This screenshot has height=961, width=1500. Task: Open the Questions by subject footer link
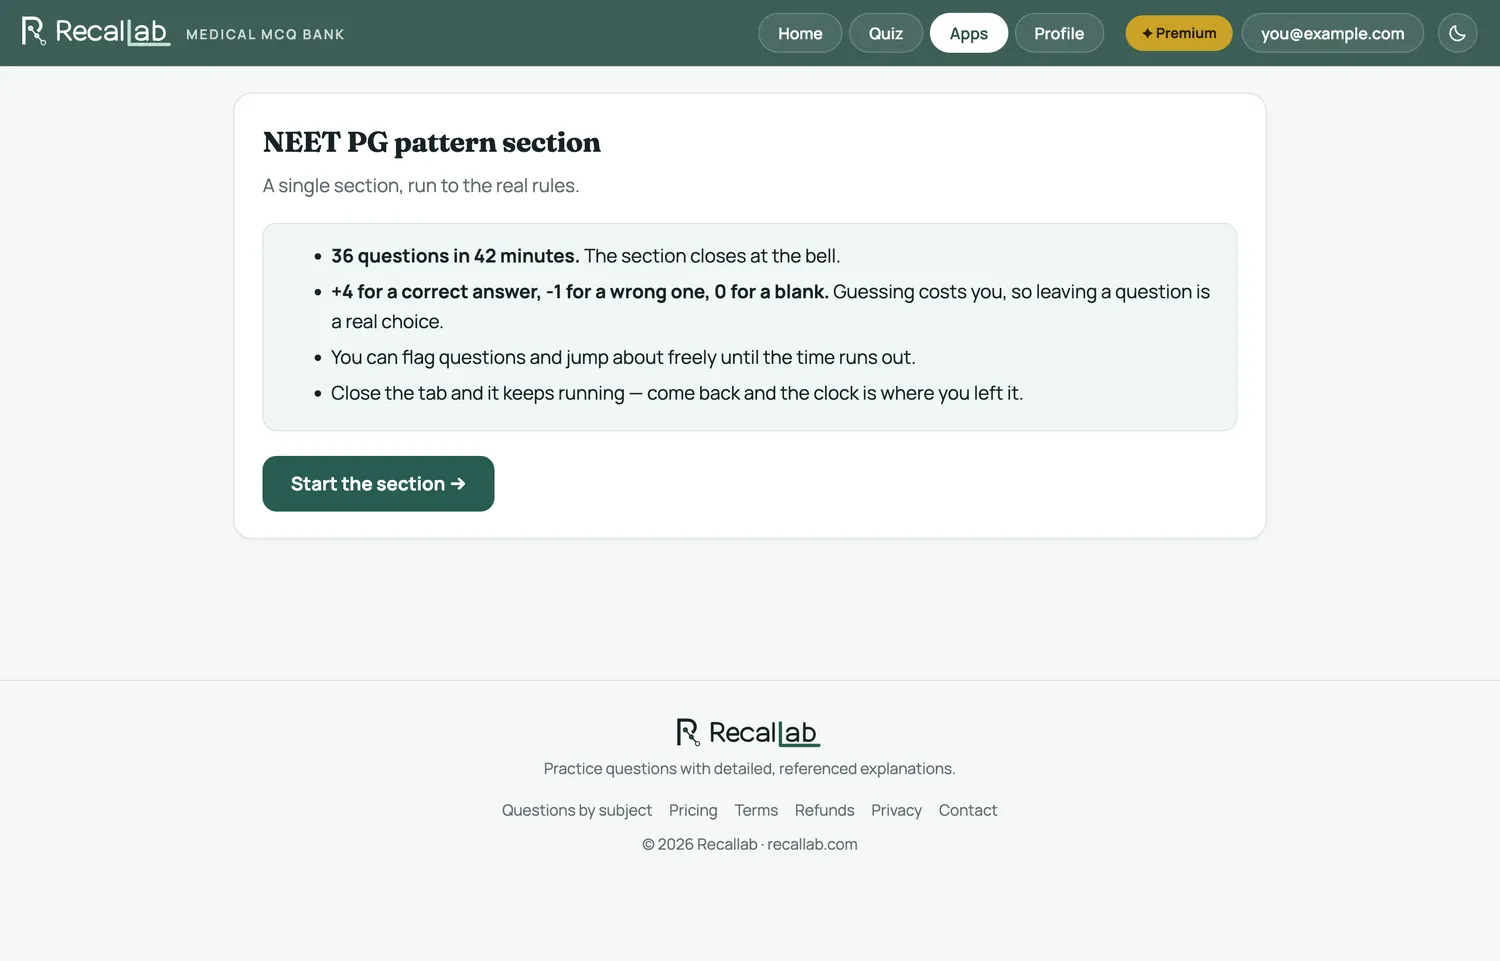[x=577, y=810]
